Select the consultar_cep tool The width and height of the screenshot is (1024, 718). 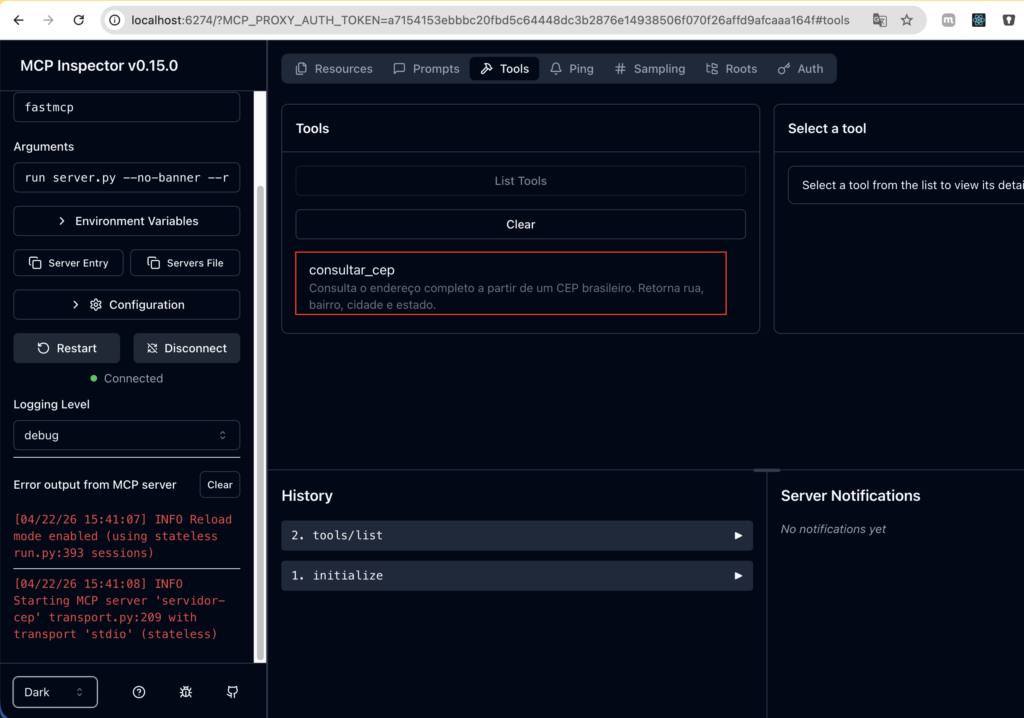(x=510, y=283)
